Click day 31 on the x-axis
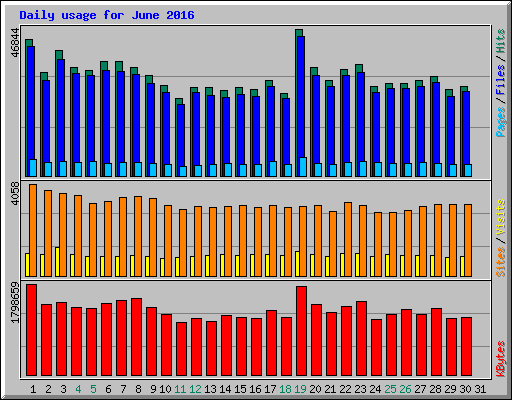Viewport: 512px width, 400px height. [480, 389]
